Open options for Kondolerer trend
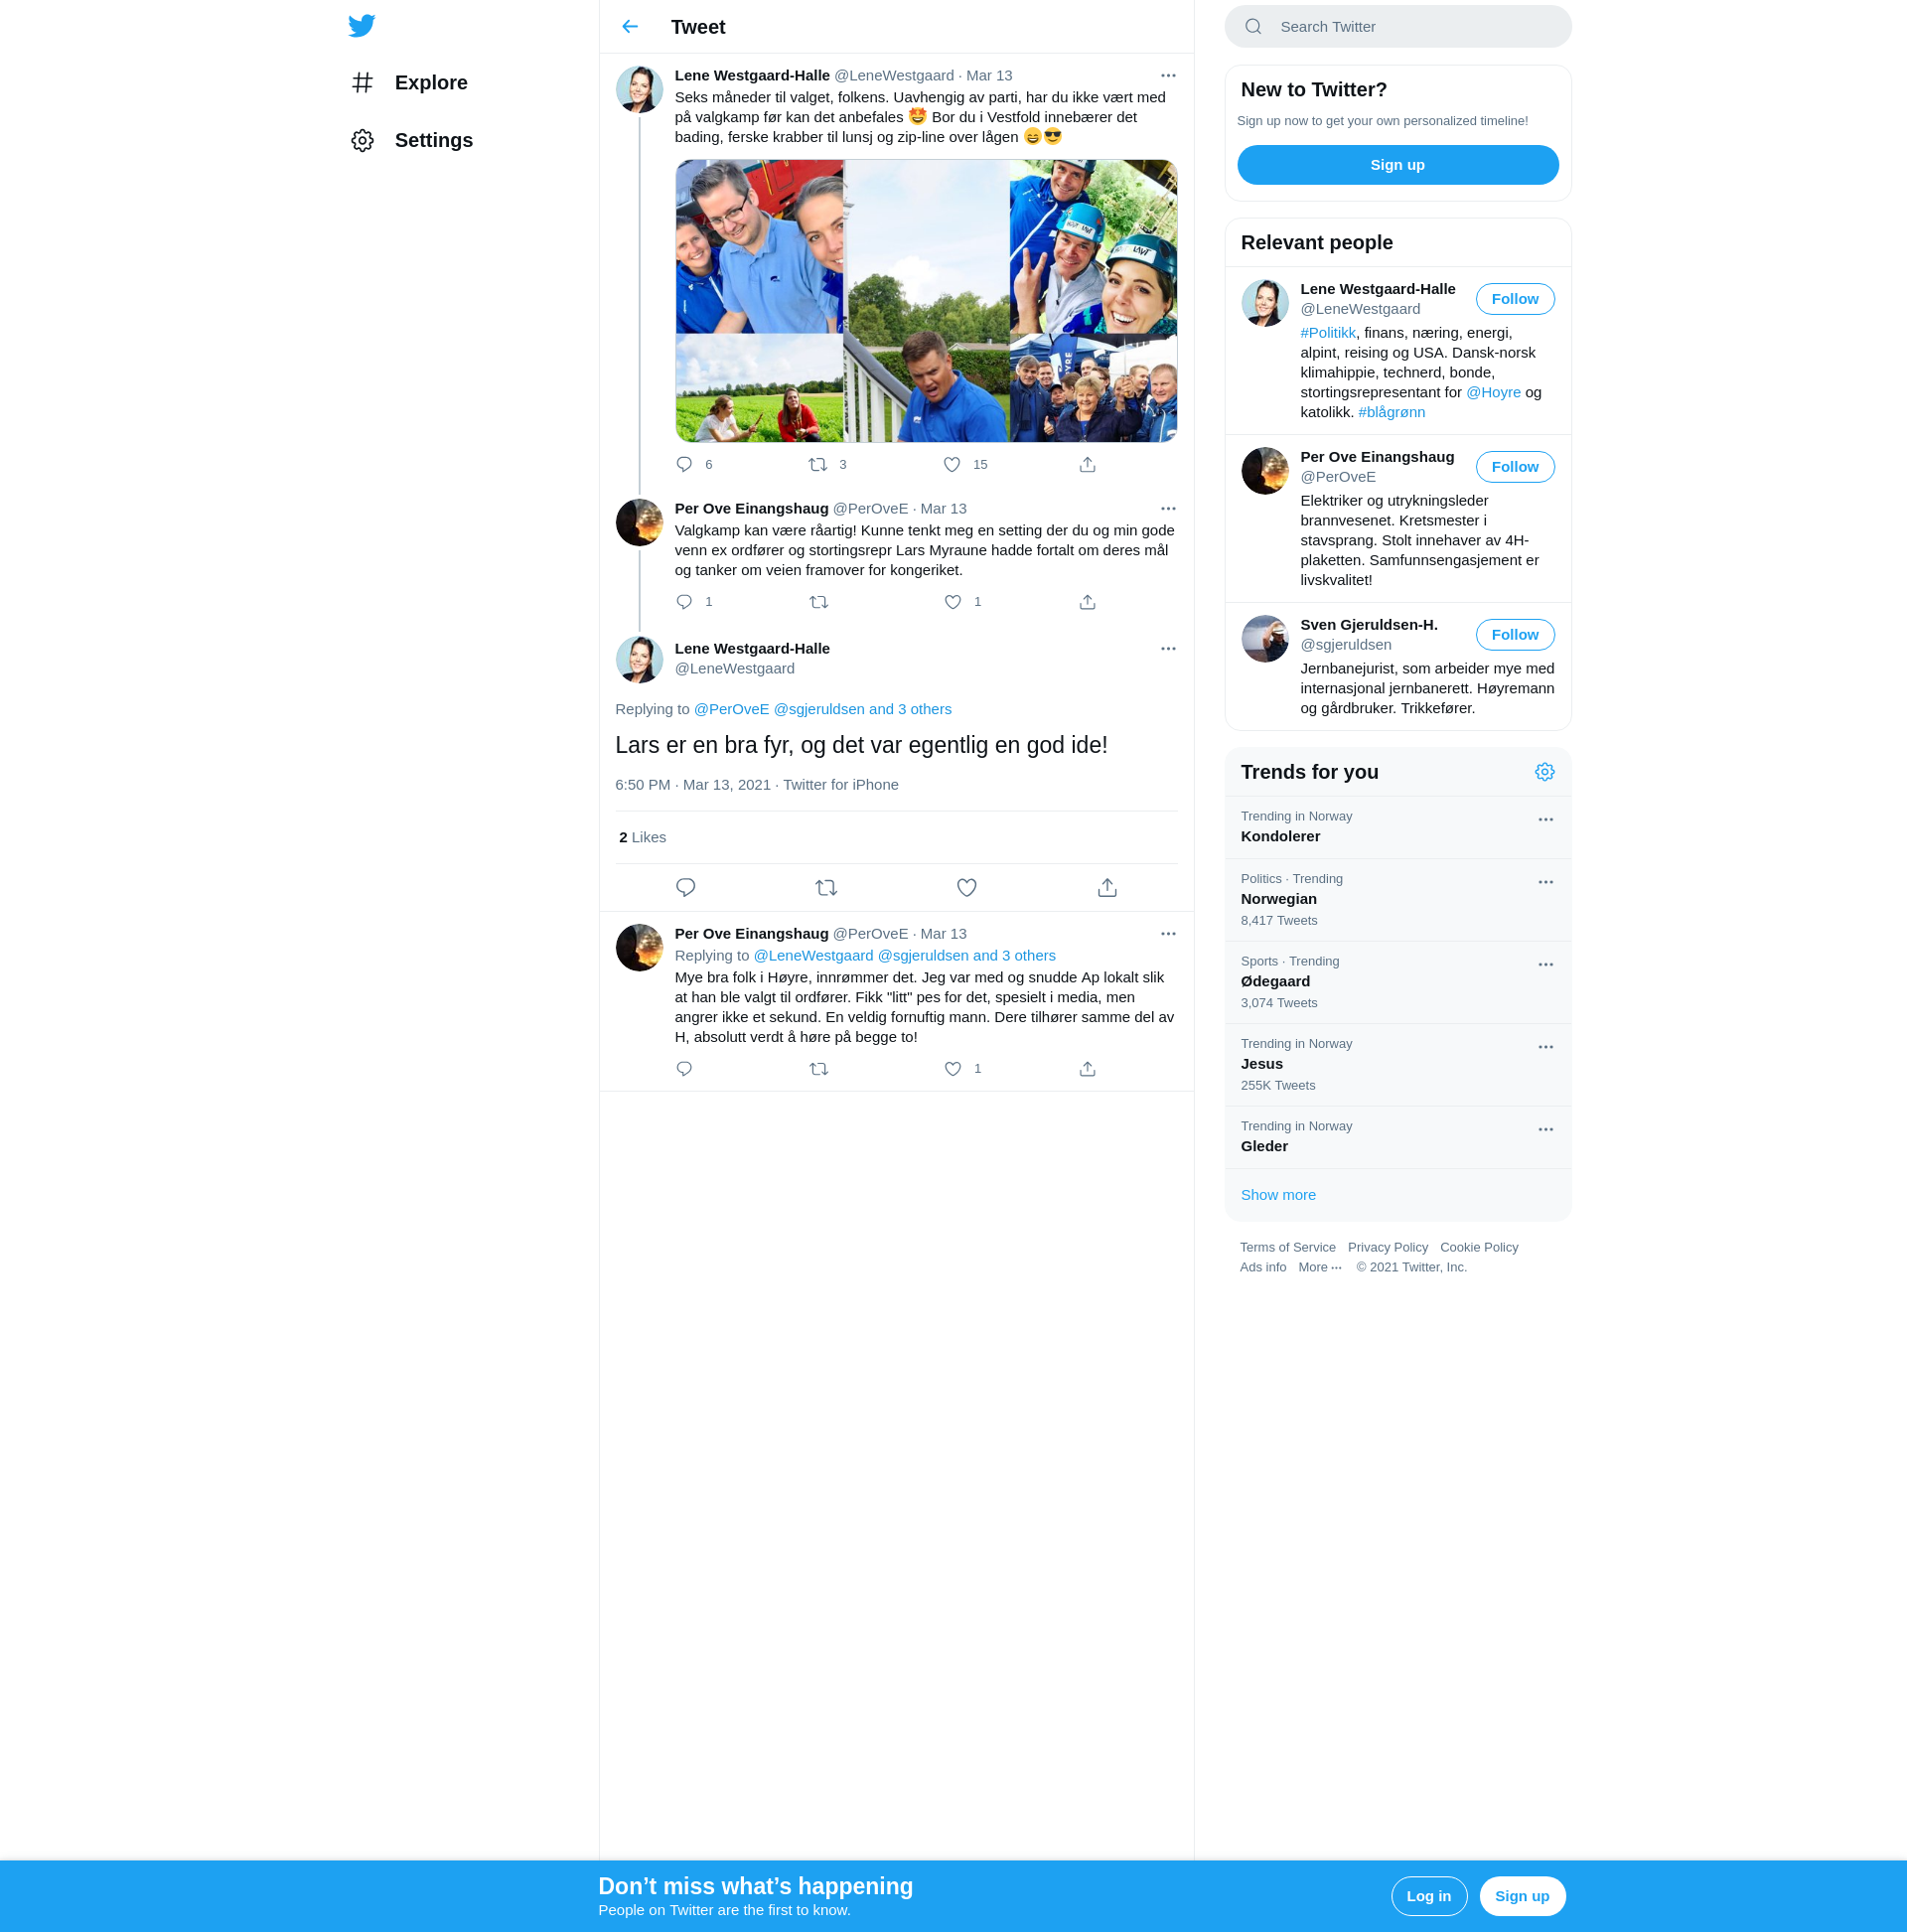1907x1932 pixels. [1544, 820]
